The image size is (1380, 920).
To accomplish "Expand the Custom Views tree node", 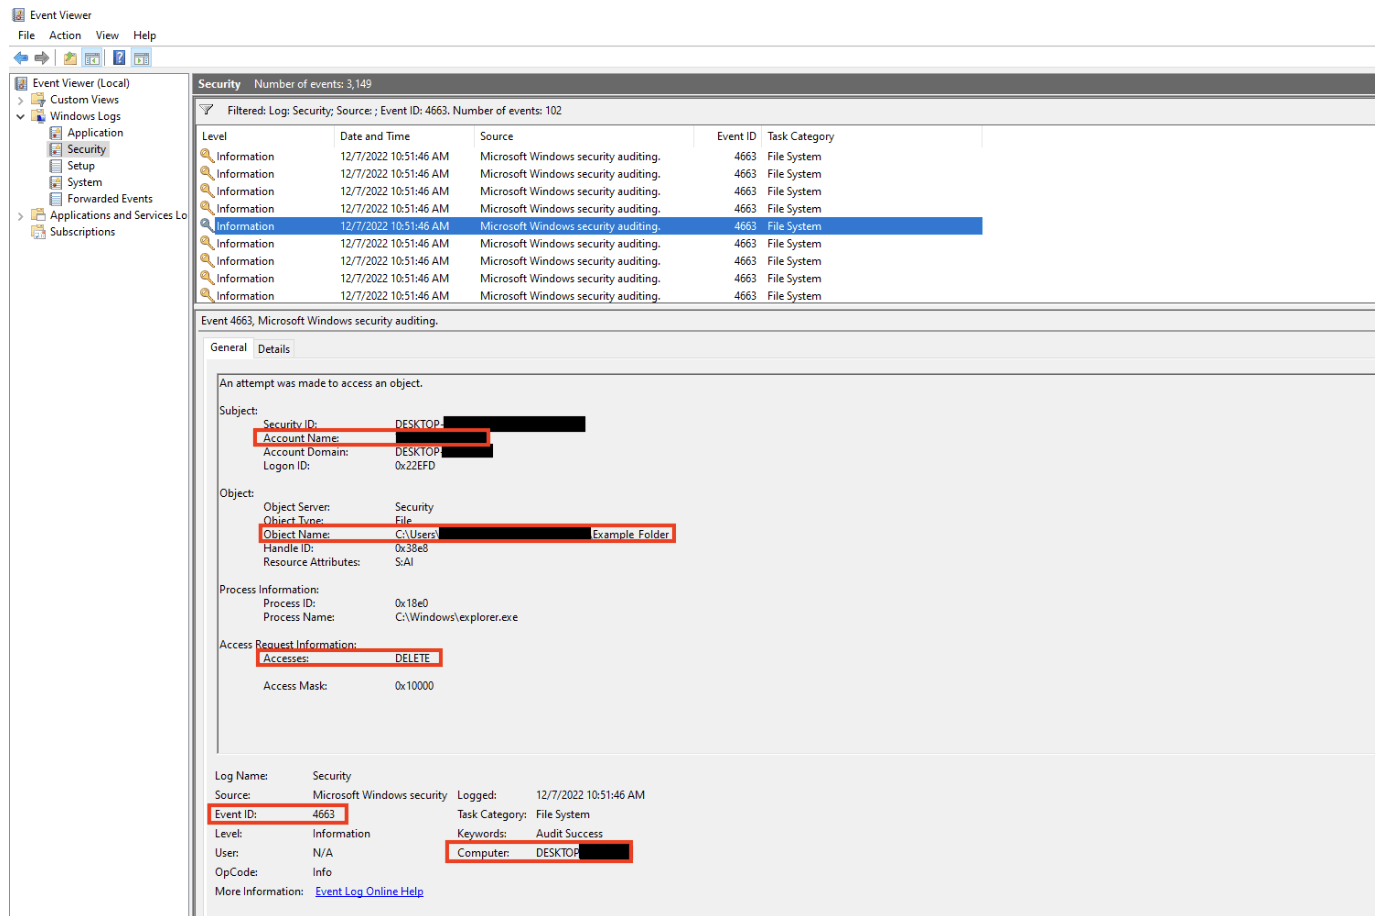I will coord(20,99).
